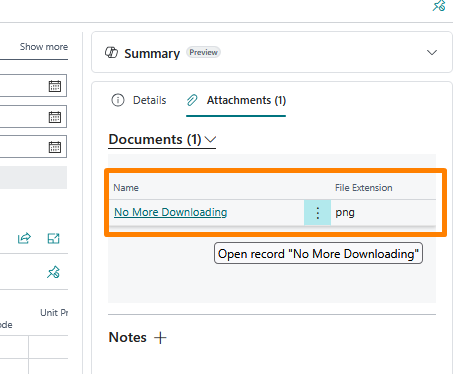Click the Summary Copilot icon
The width and height of the screenshot is (472, 374).
click(x=111, y=53)
